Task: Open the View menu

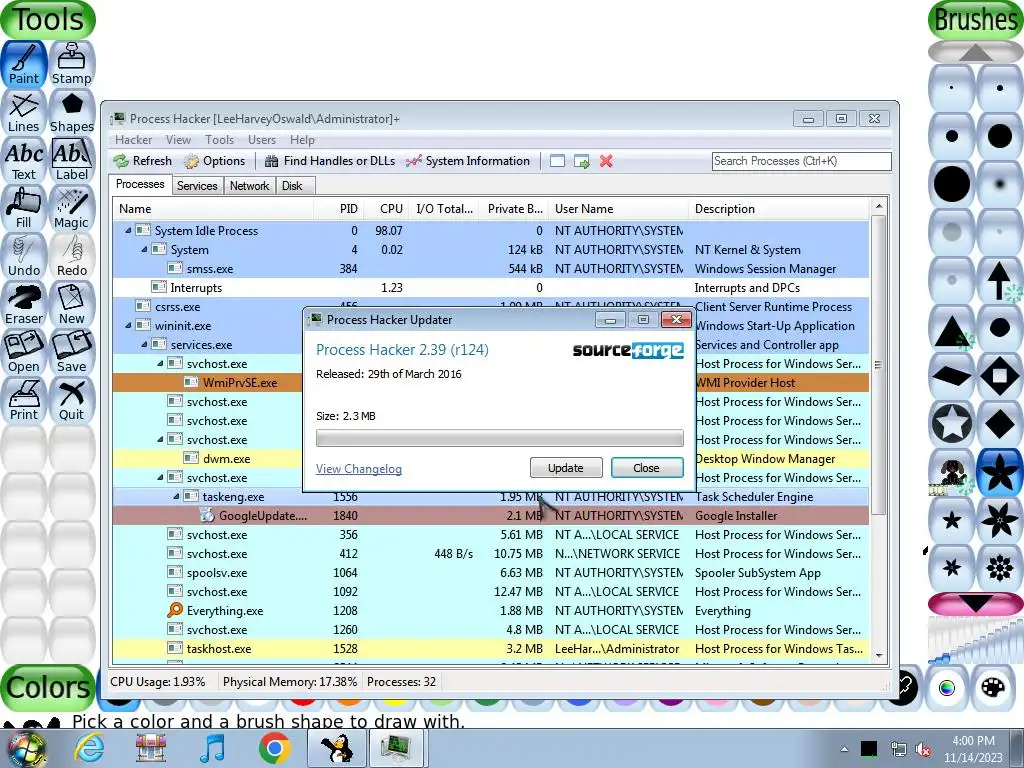Action: click(x=178, y=140)
